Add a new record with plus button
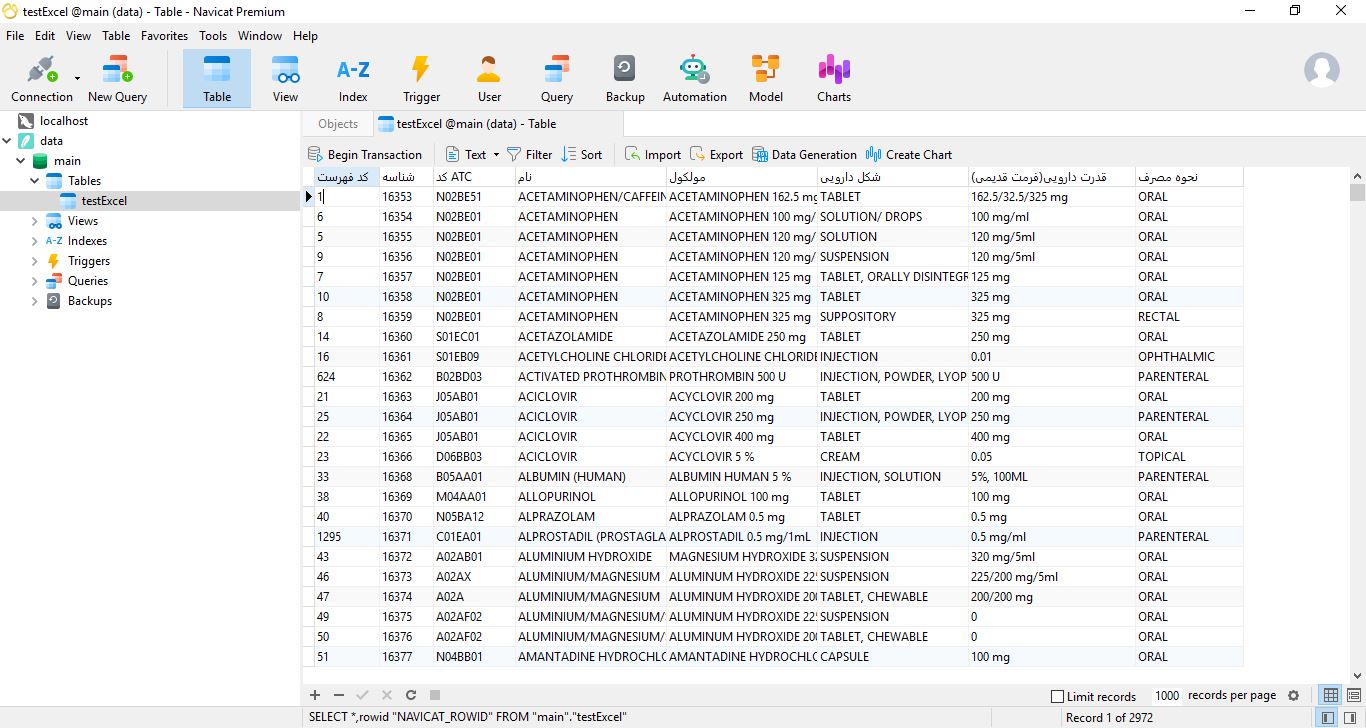Screen dimensions: 1366x728 click(x=315, y=695)
